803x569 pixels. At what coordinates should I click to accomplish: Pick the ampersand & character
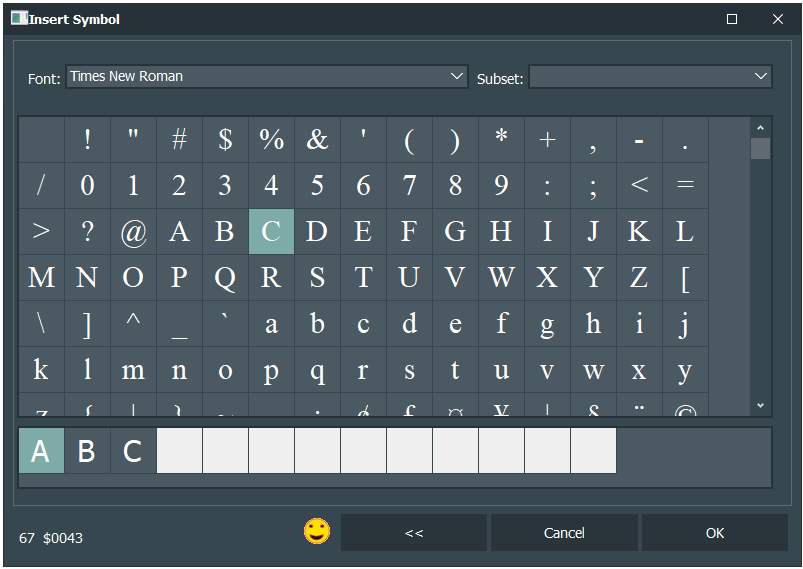tap(317, 139)
